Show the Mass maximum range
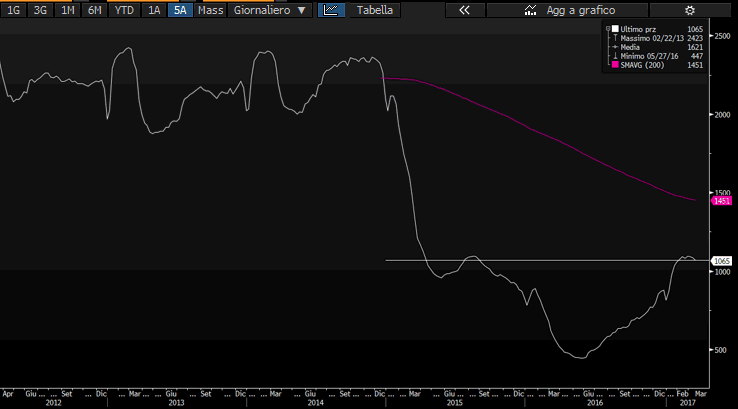 210,10
